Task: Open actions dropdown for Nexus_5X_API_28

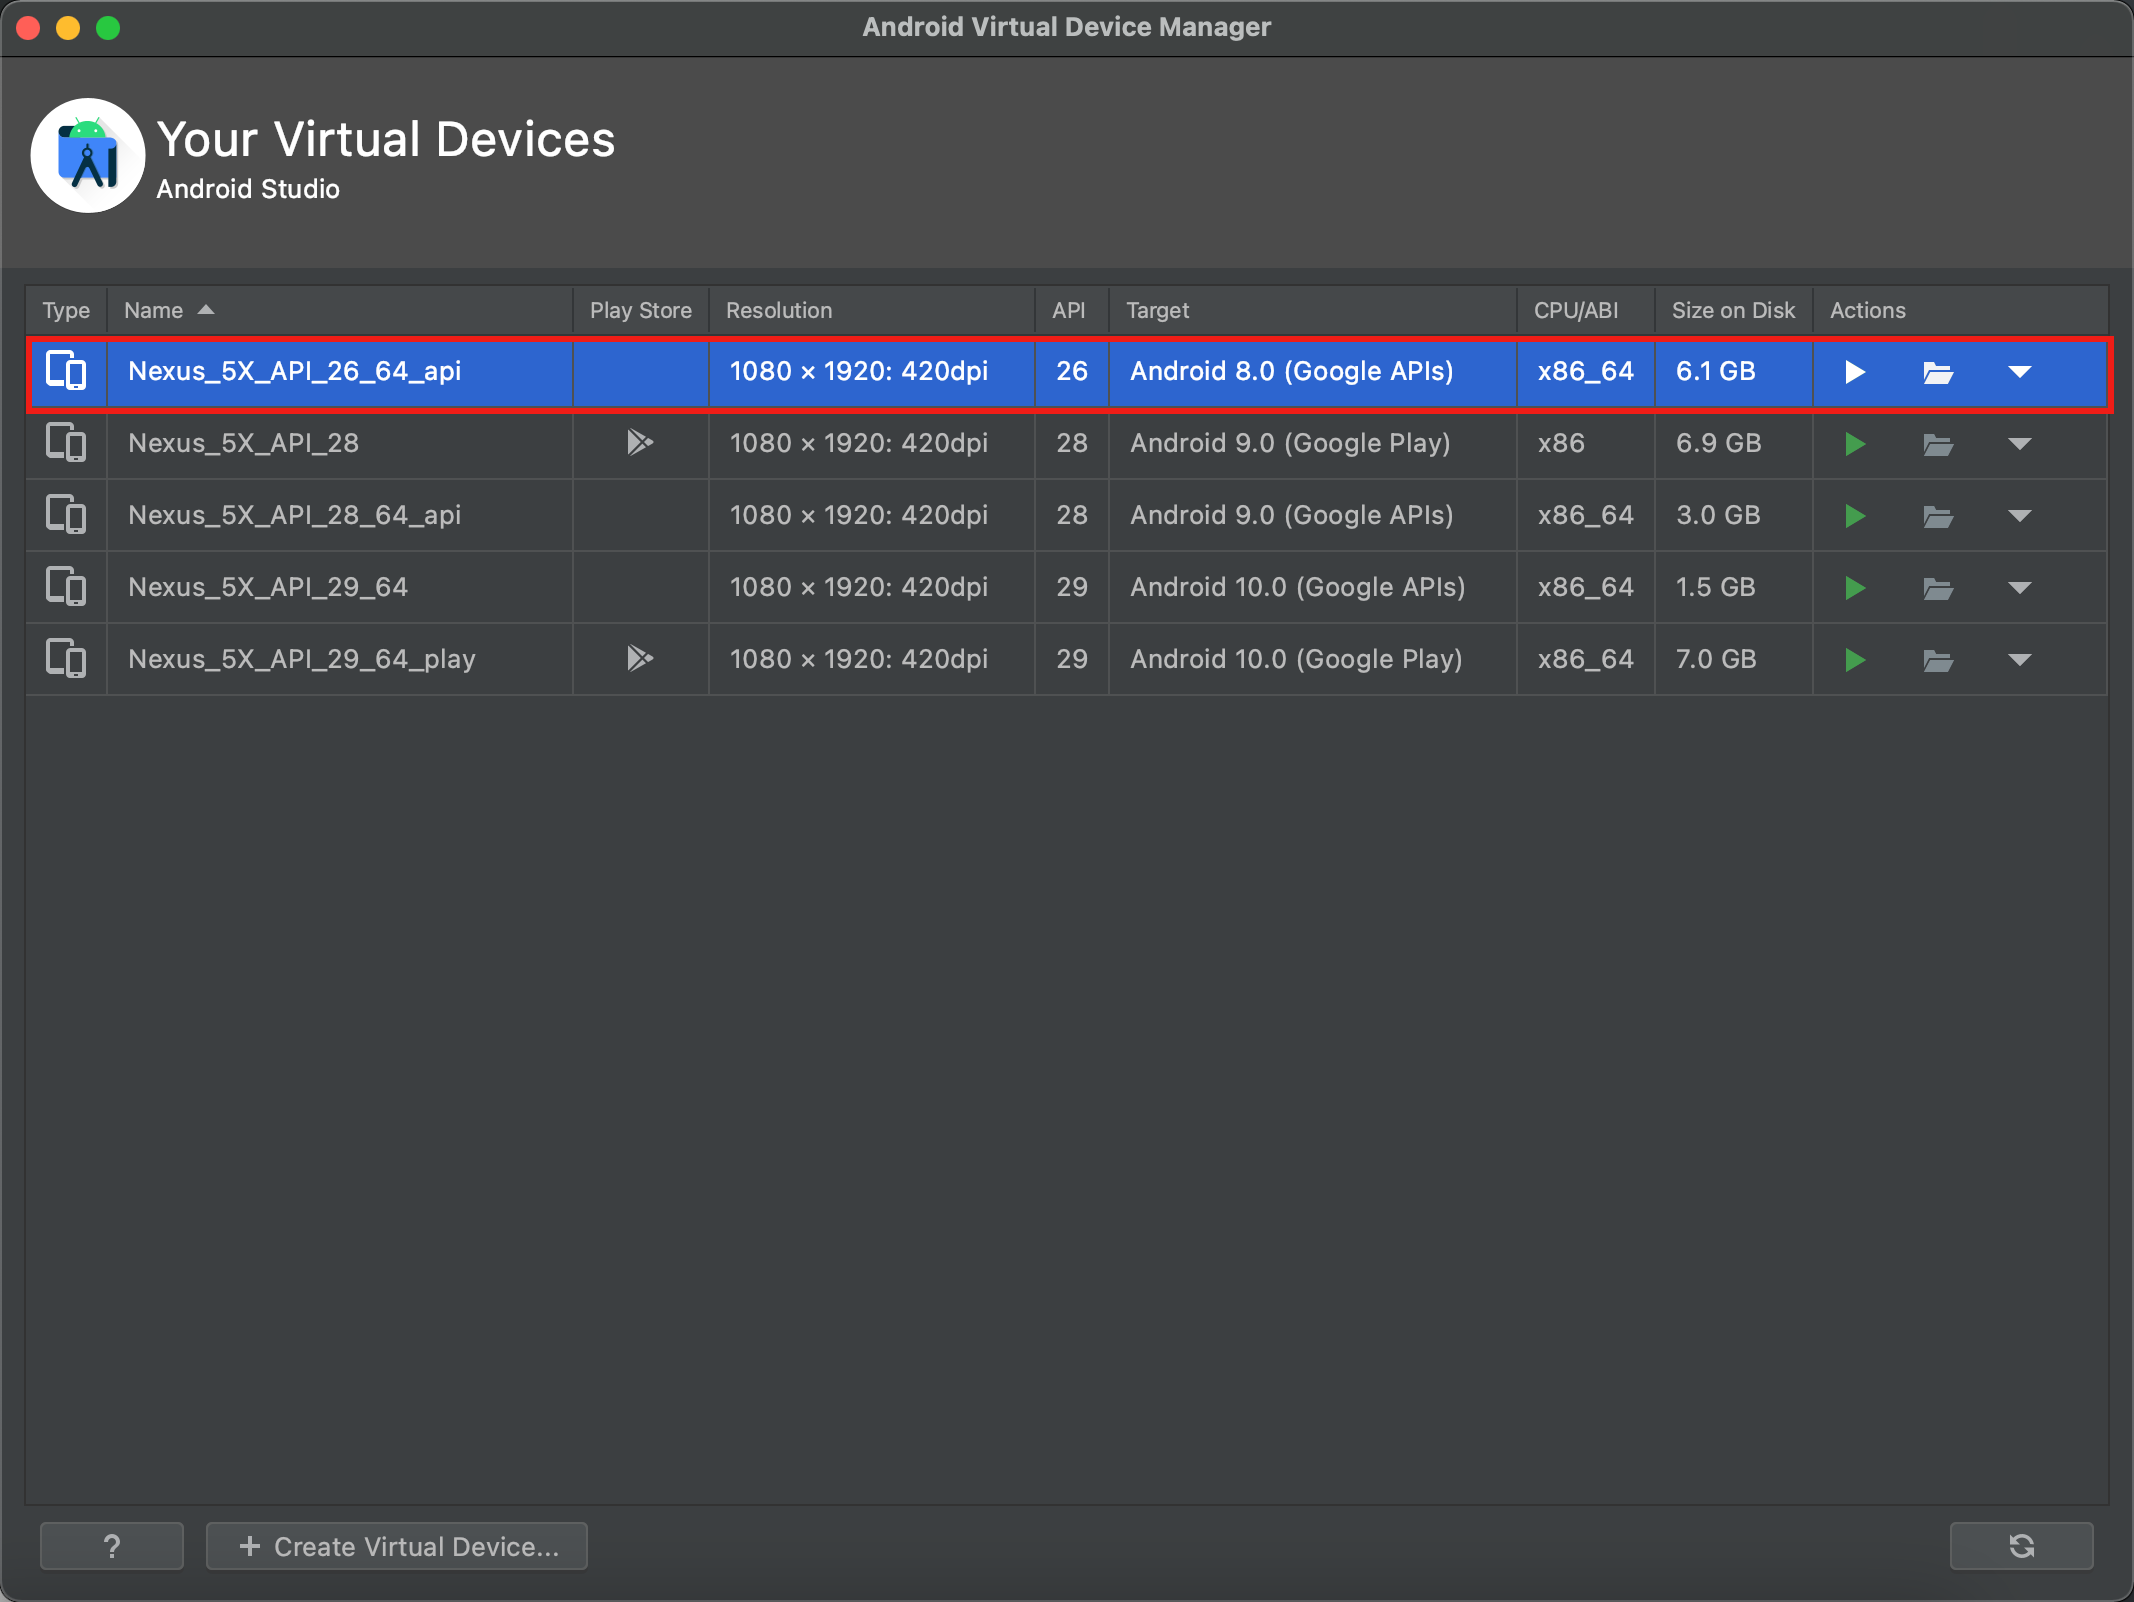Action: point(2020,444)
